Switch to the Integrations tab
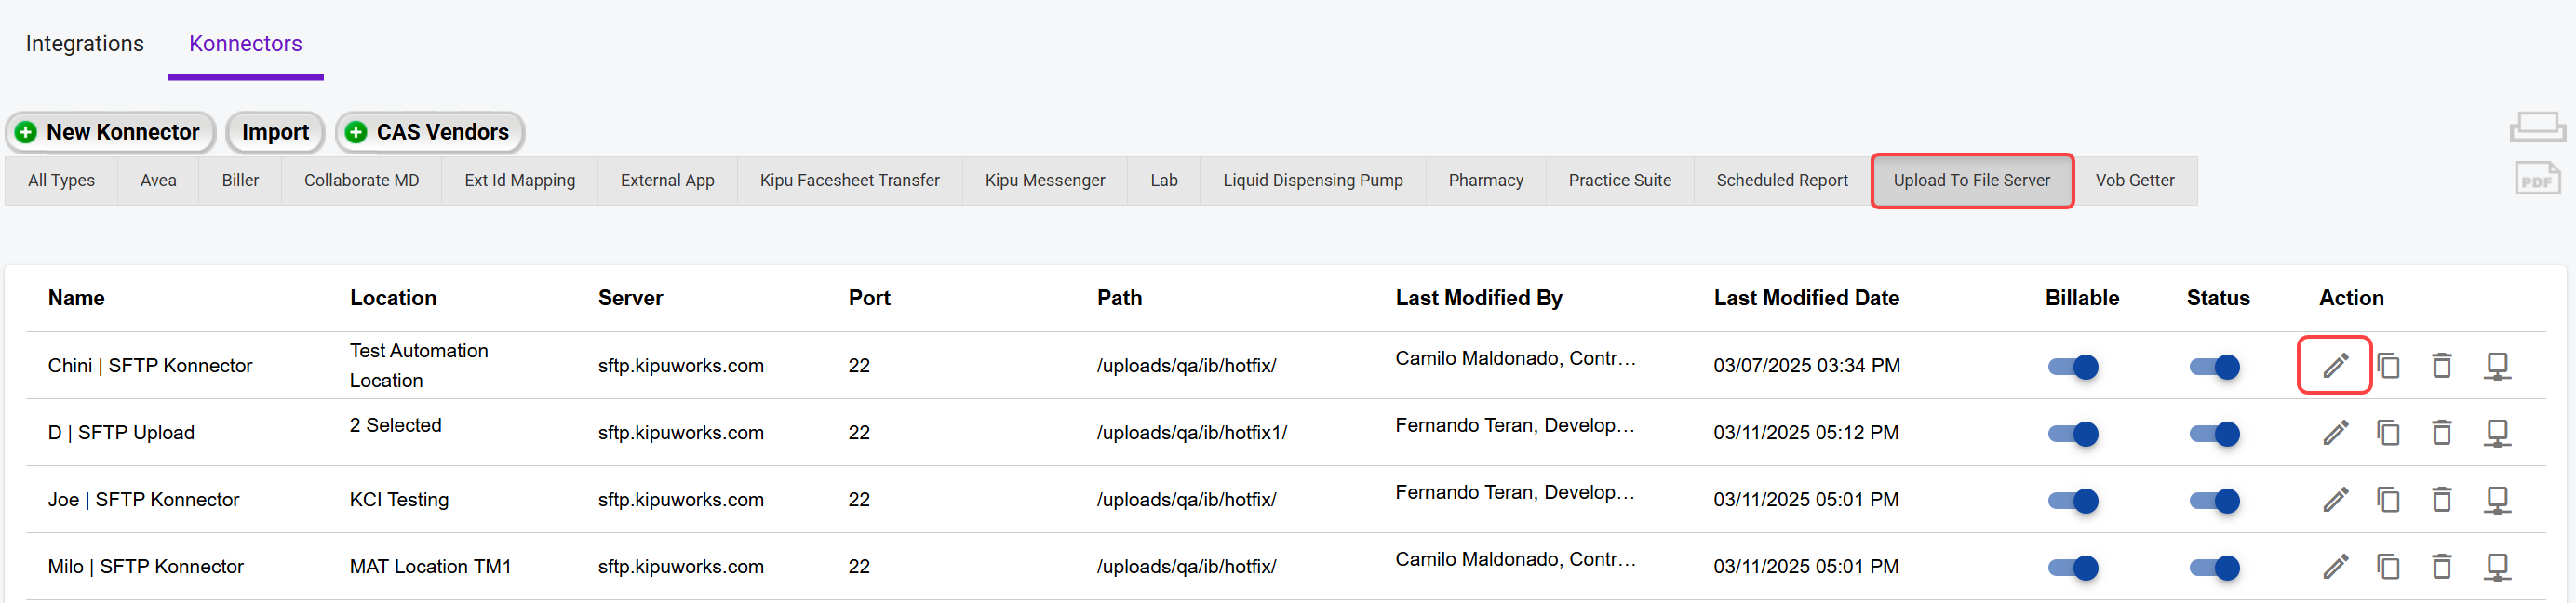2576x603 pixels. point(85,44)
